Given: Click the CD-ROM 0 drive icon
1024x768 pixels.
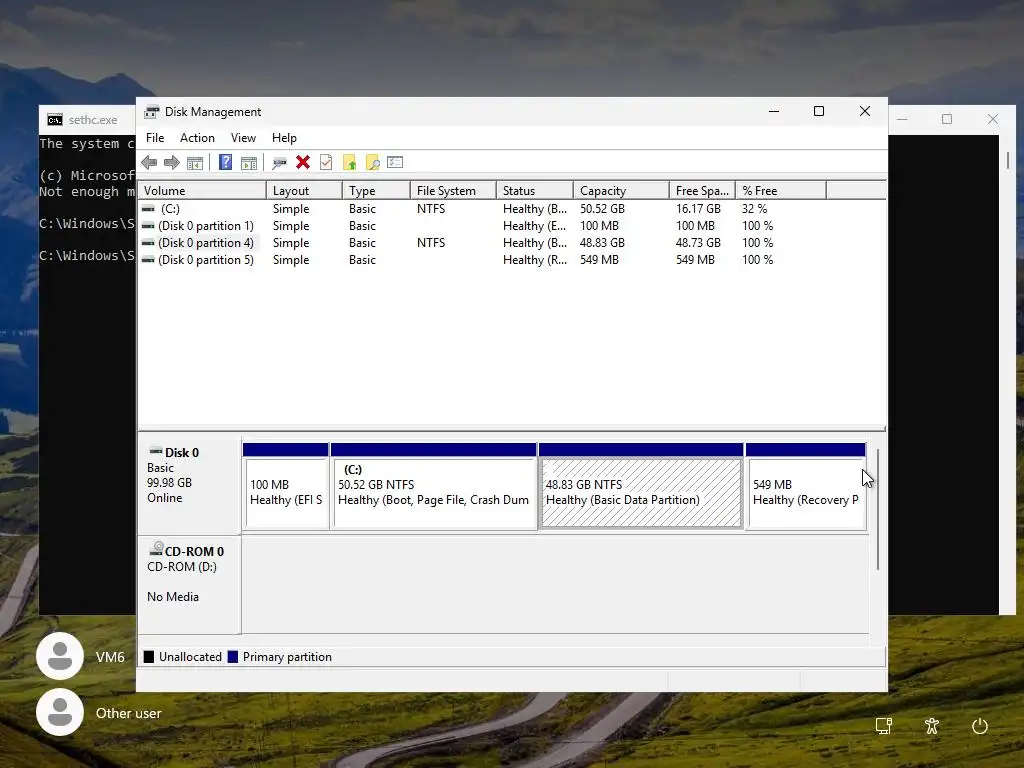Looking at the screenshot, I should pos(156,549).
